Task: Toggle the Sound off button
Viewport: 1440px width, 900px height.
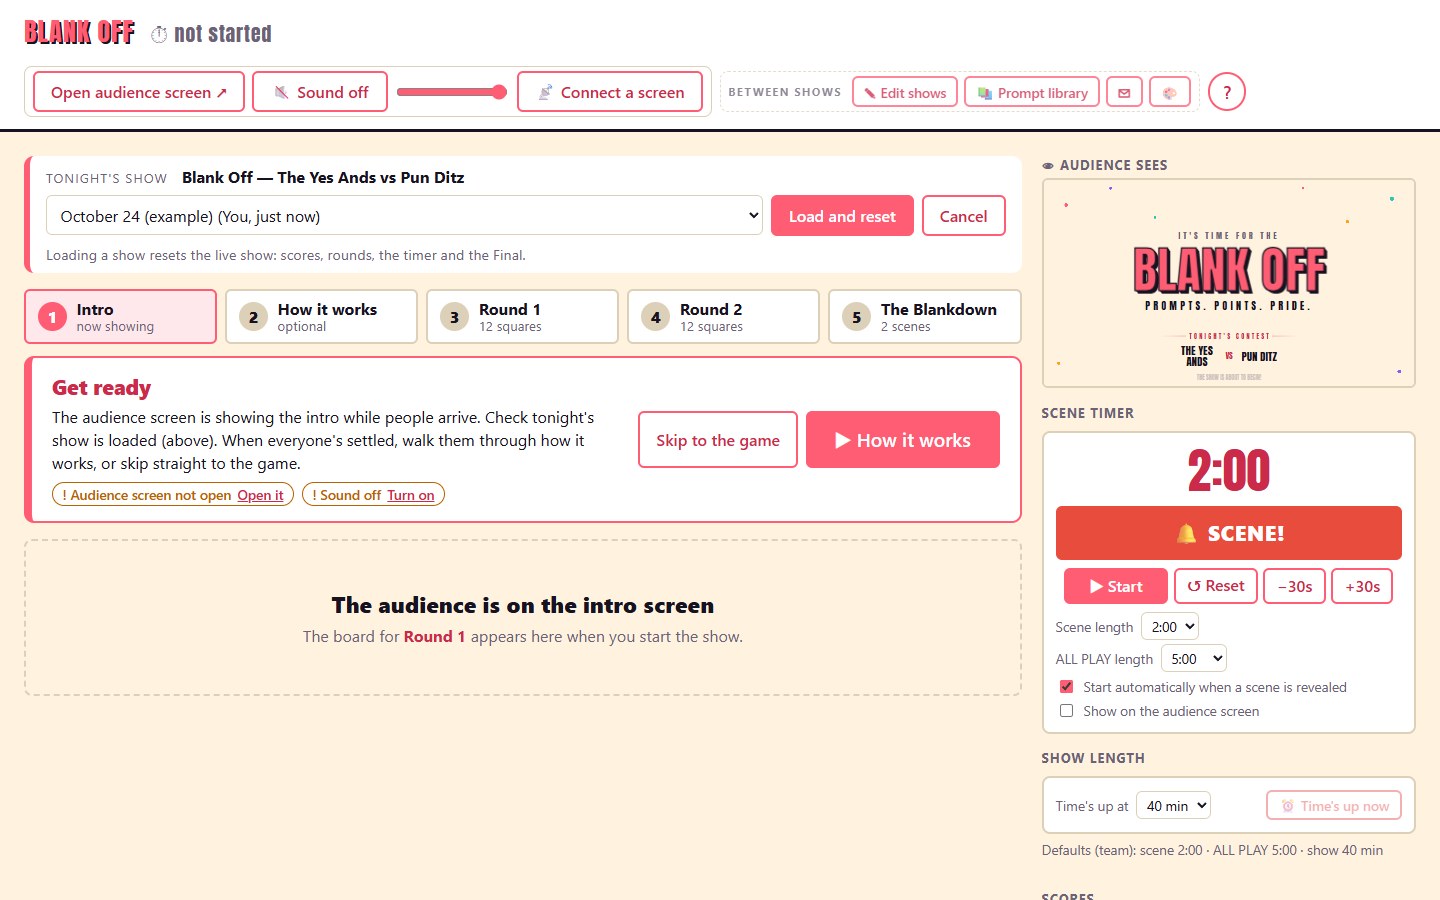Action: (320, 92)
